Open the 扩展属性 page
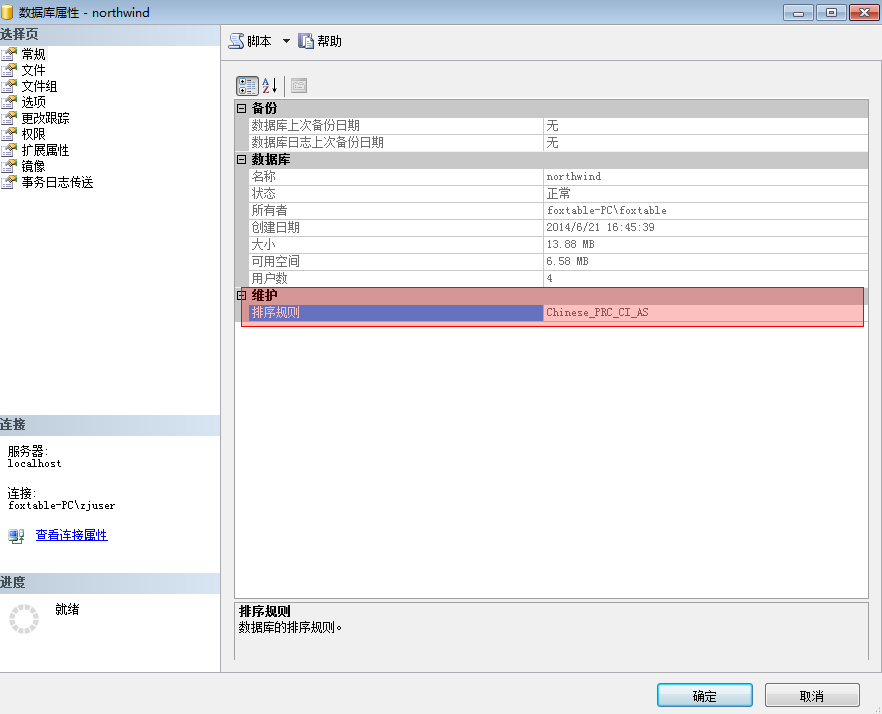The image size is (882, 714). pyautogui.click(x=45, y=150)
